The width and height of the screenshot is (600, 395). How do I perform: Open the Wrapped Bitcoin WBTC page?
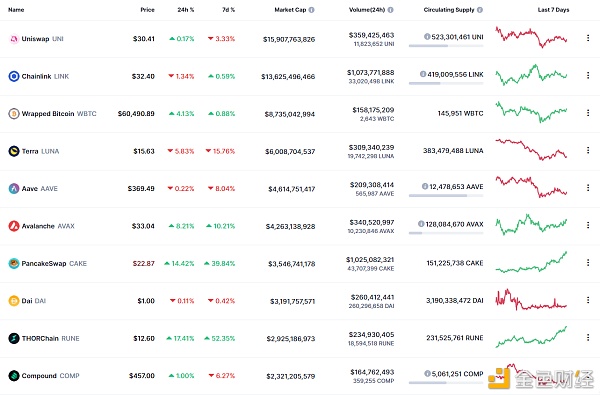point(59,114)
